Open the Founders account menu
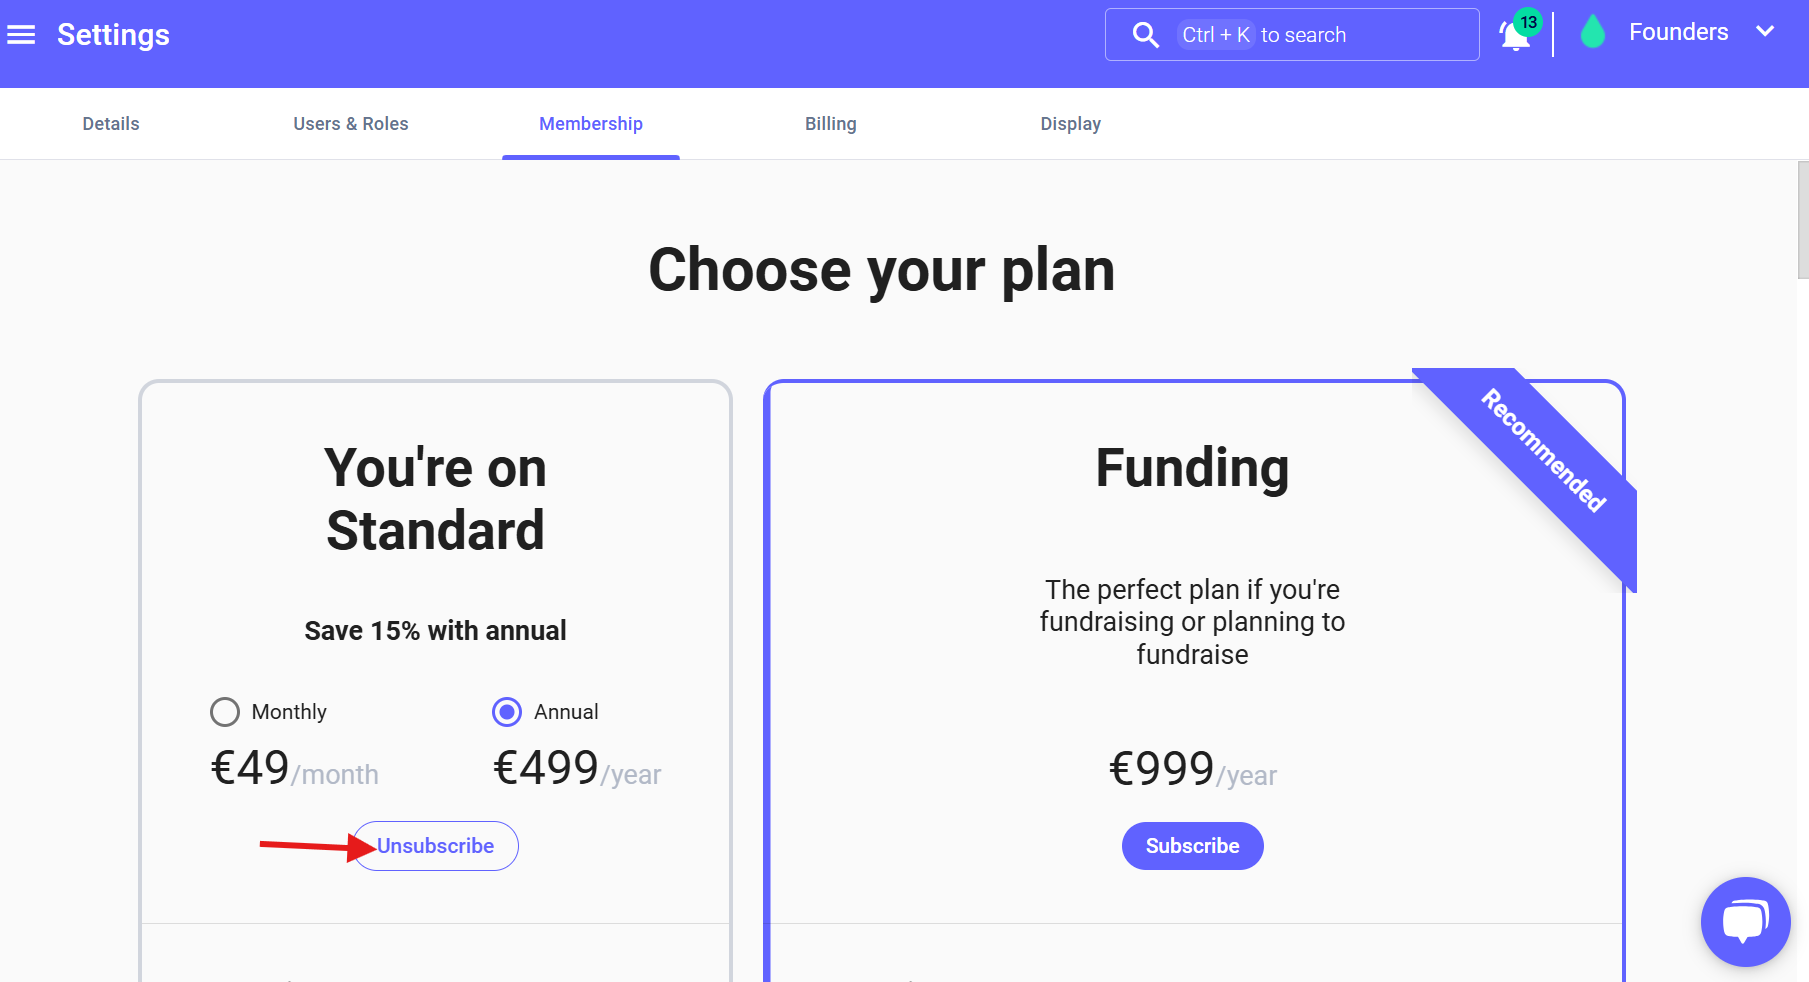This screenshot has width=1809, height=982. tap(1678, 32)
